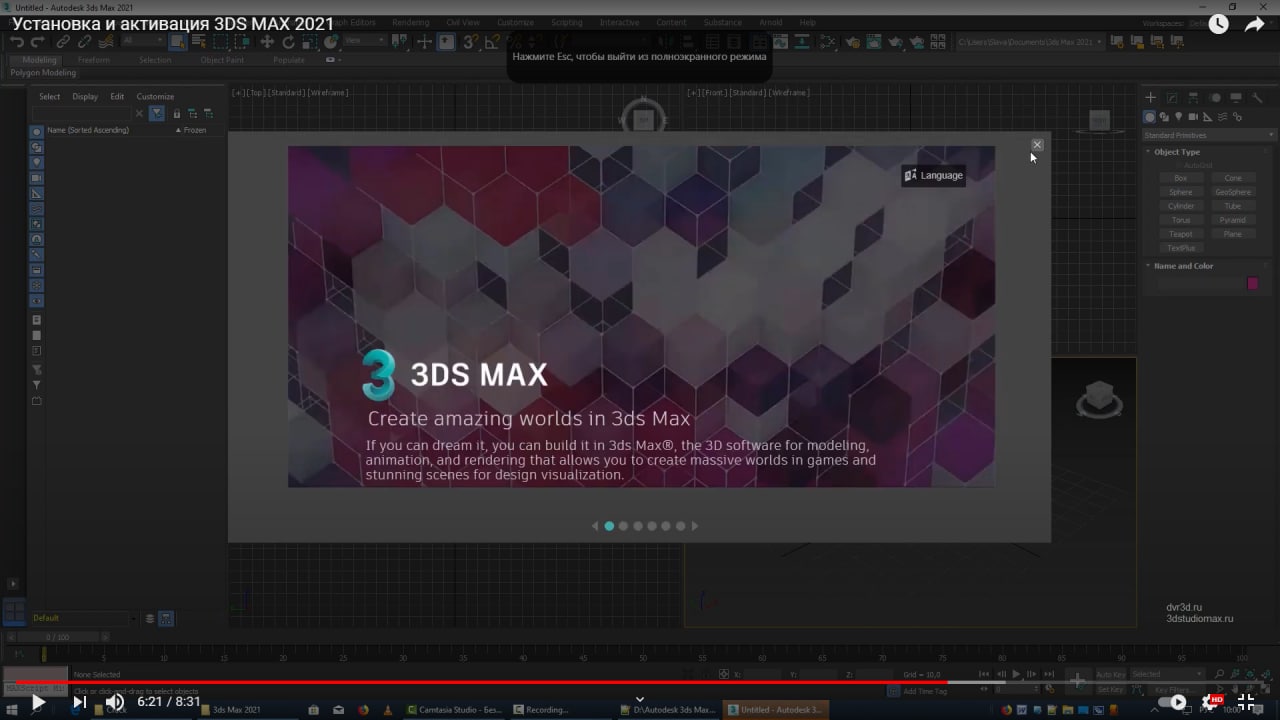Viewport: 1280px width, 720px height.
Task: Click the Pyramid primitive button
Action: 1233,220
